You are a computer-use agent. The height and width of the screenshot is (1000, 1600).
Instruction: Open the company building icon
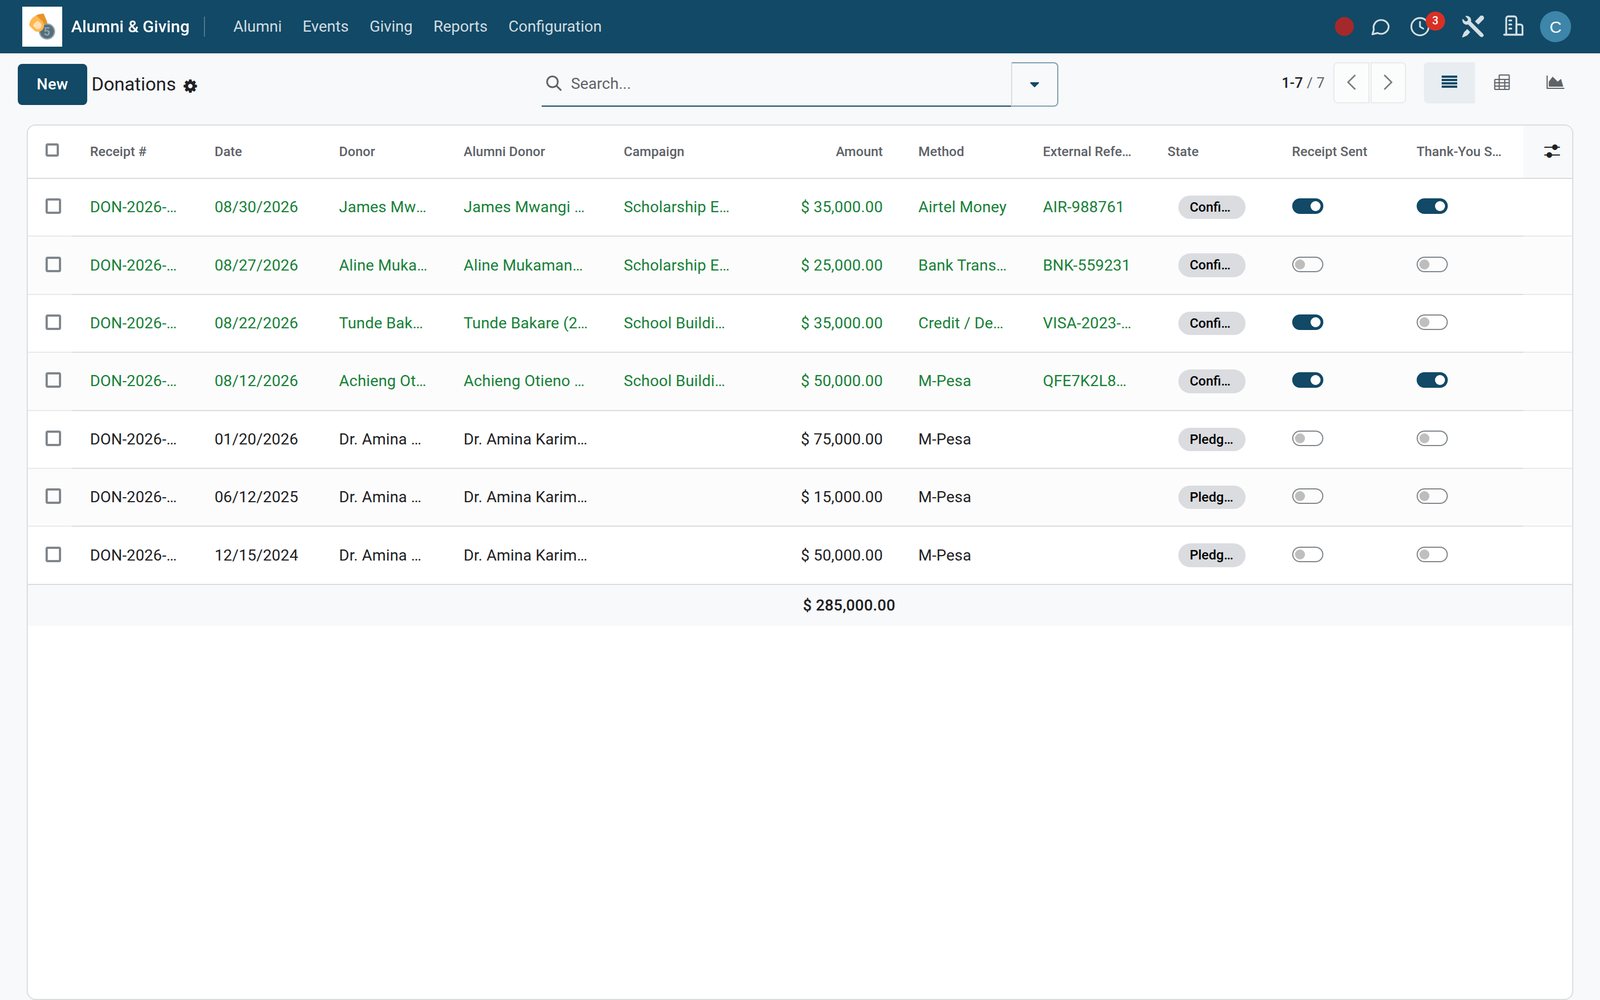coord(1513,27)
